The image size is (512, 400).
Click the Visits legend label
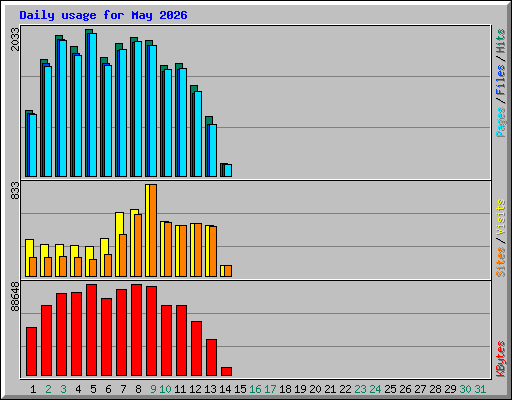point(500,218)
